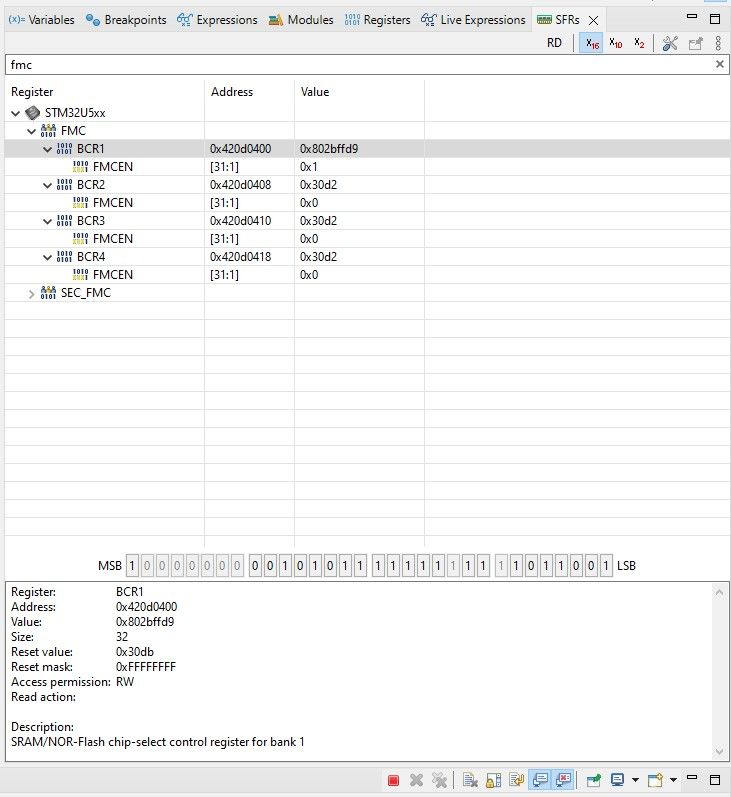The width and height of the screenshot is (731, 797).
Task: Click into the fmc register filter field
Action: click(358, 65)
